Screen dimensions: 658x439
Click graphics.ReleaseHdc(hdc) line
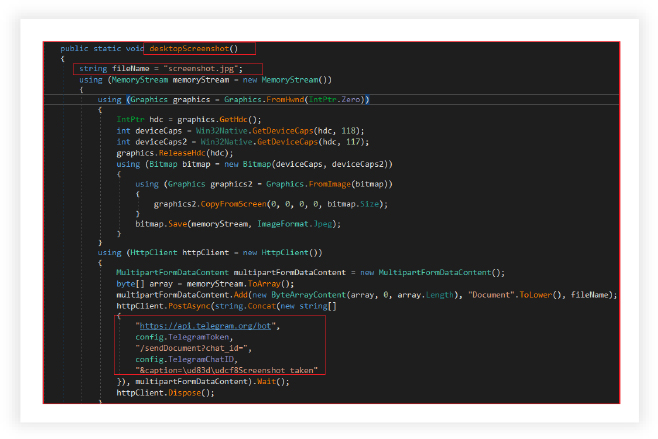pos(175,153)
